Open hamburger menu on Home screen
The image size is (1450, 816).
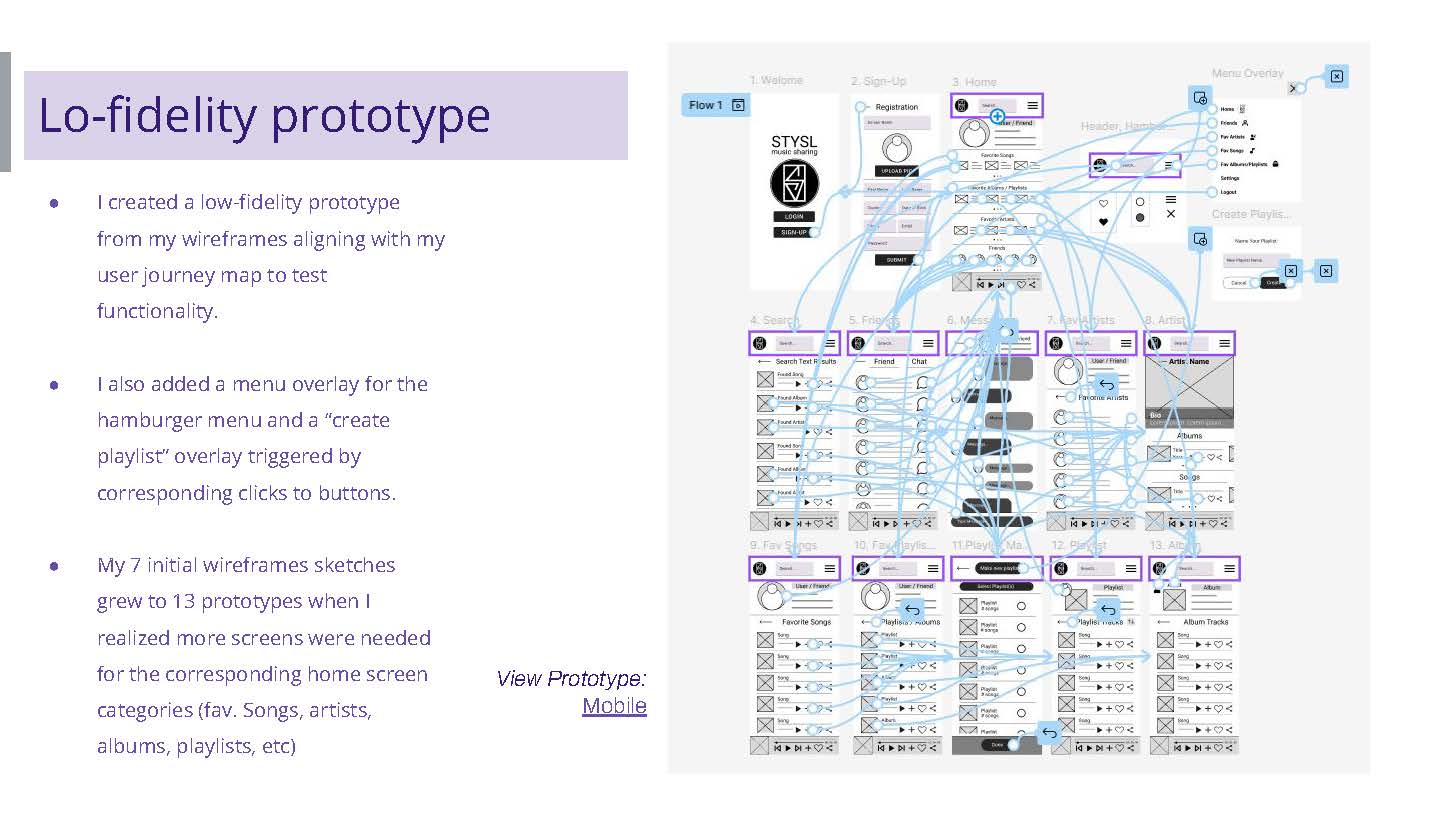click(1033, 105)
